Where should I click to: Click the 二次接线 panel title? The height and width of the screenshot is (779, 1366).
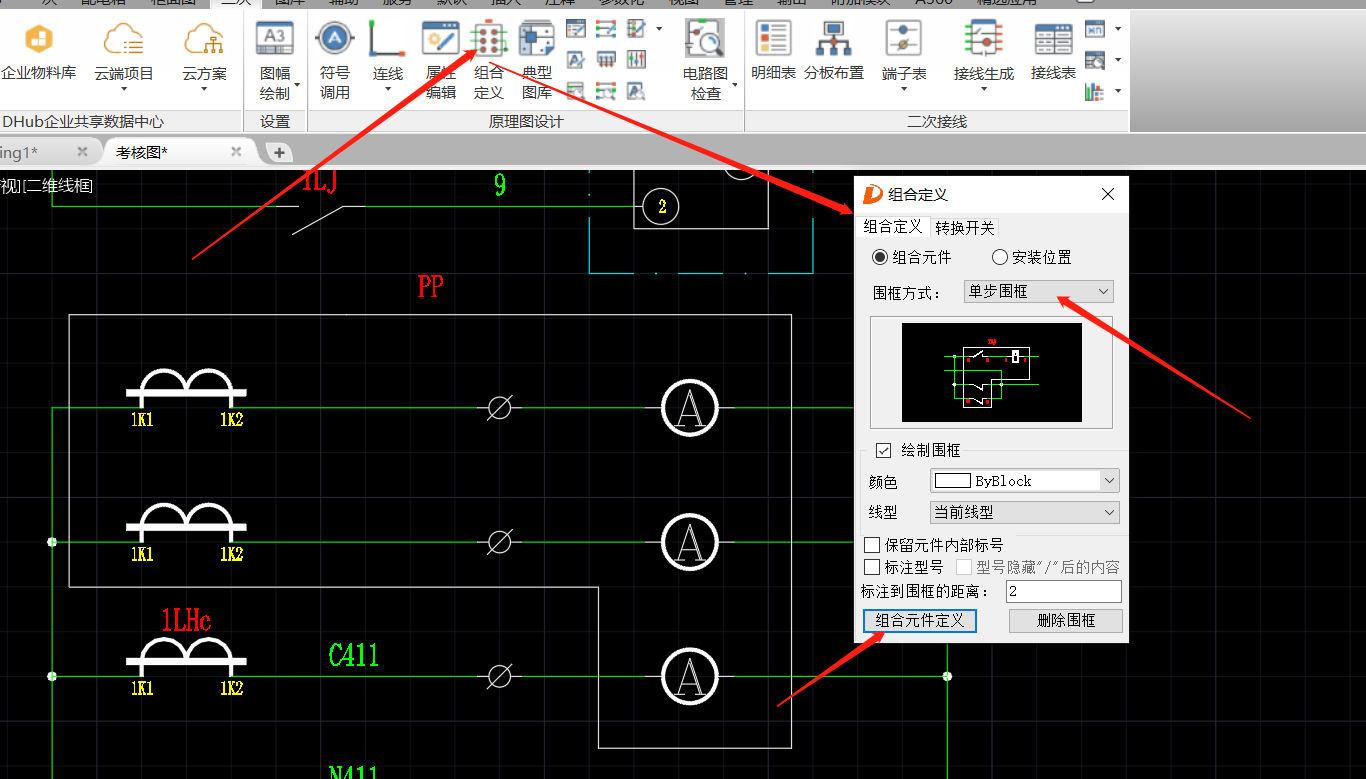[x=937, y=122]
